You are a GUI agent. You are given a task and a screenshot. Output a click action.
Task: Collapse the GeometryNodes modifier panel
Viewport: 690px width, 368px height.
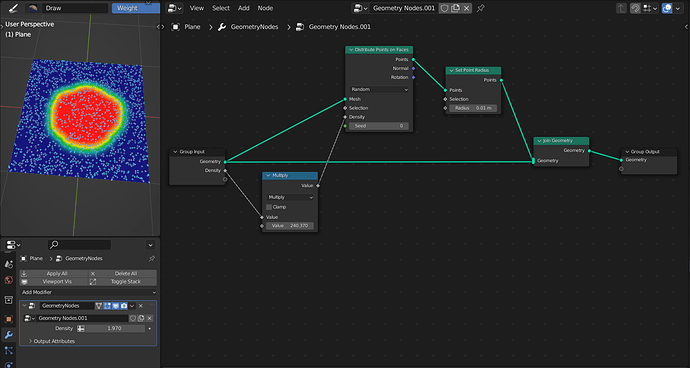coord(25,305)
